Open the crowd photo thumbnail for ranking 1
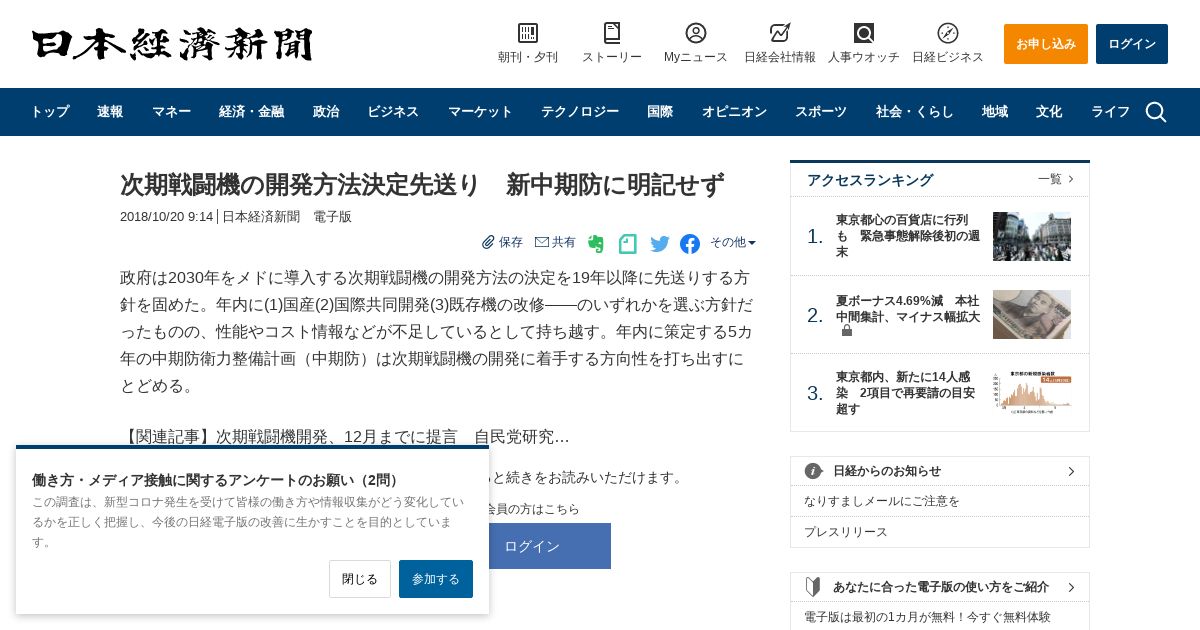Viewport: 1200px width, 630px height. [x=1032, y=236]
